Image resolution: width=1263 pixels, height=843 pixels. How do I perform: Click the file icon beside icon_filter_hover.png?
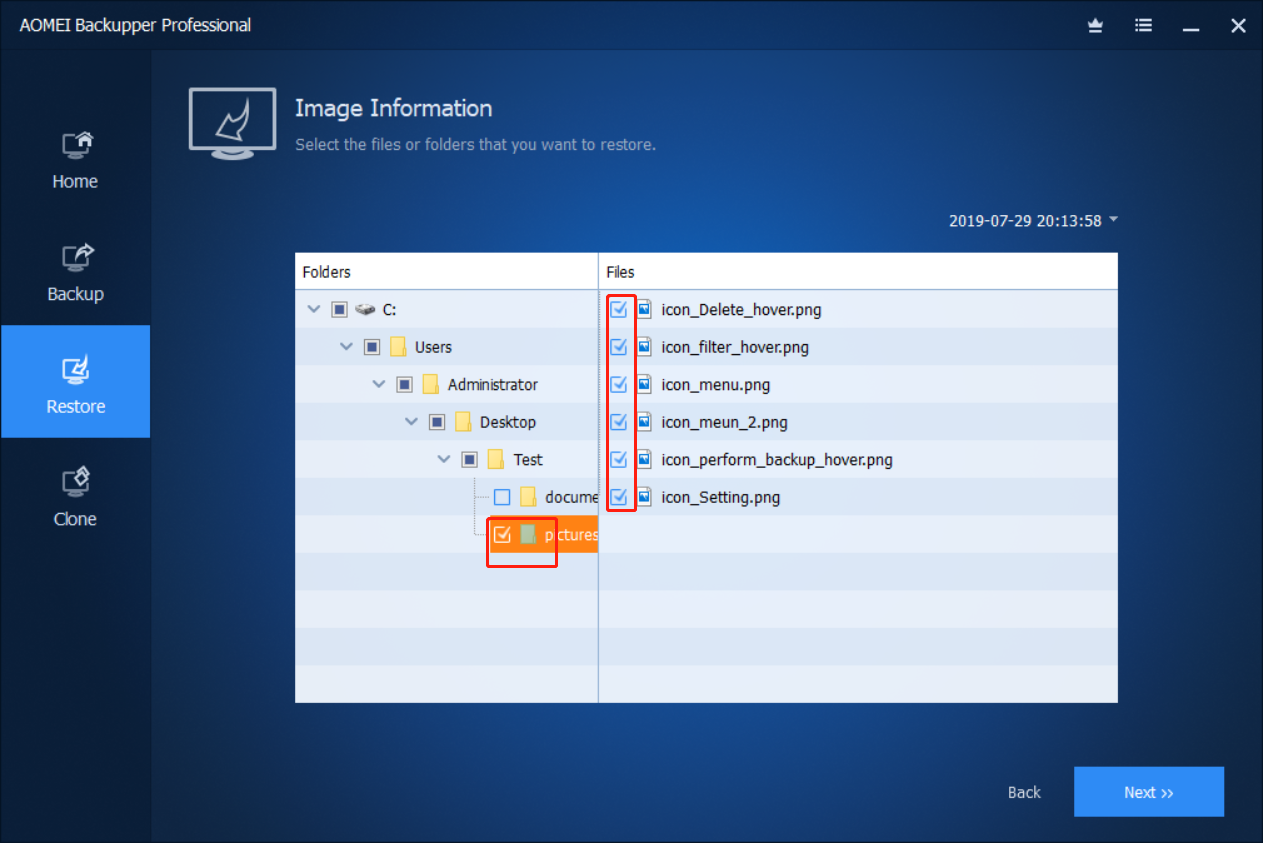coord(643,347)
